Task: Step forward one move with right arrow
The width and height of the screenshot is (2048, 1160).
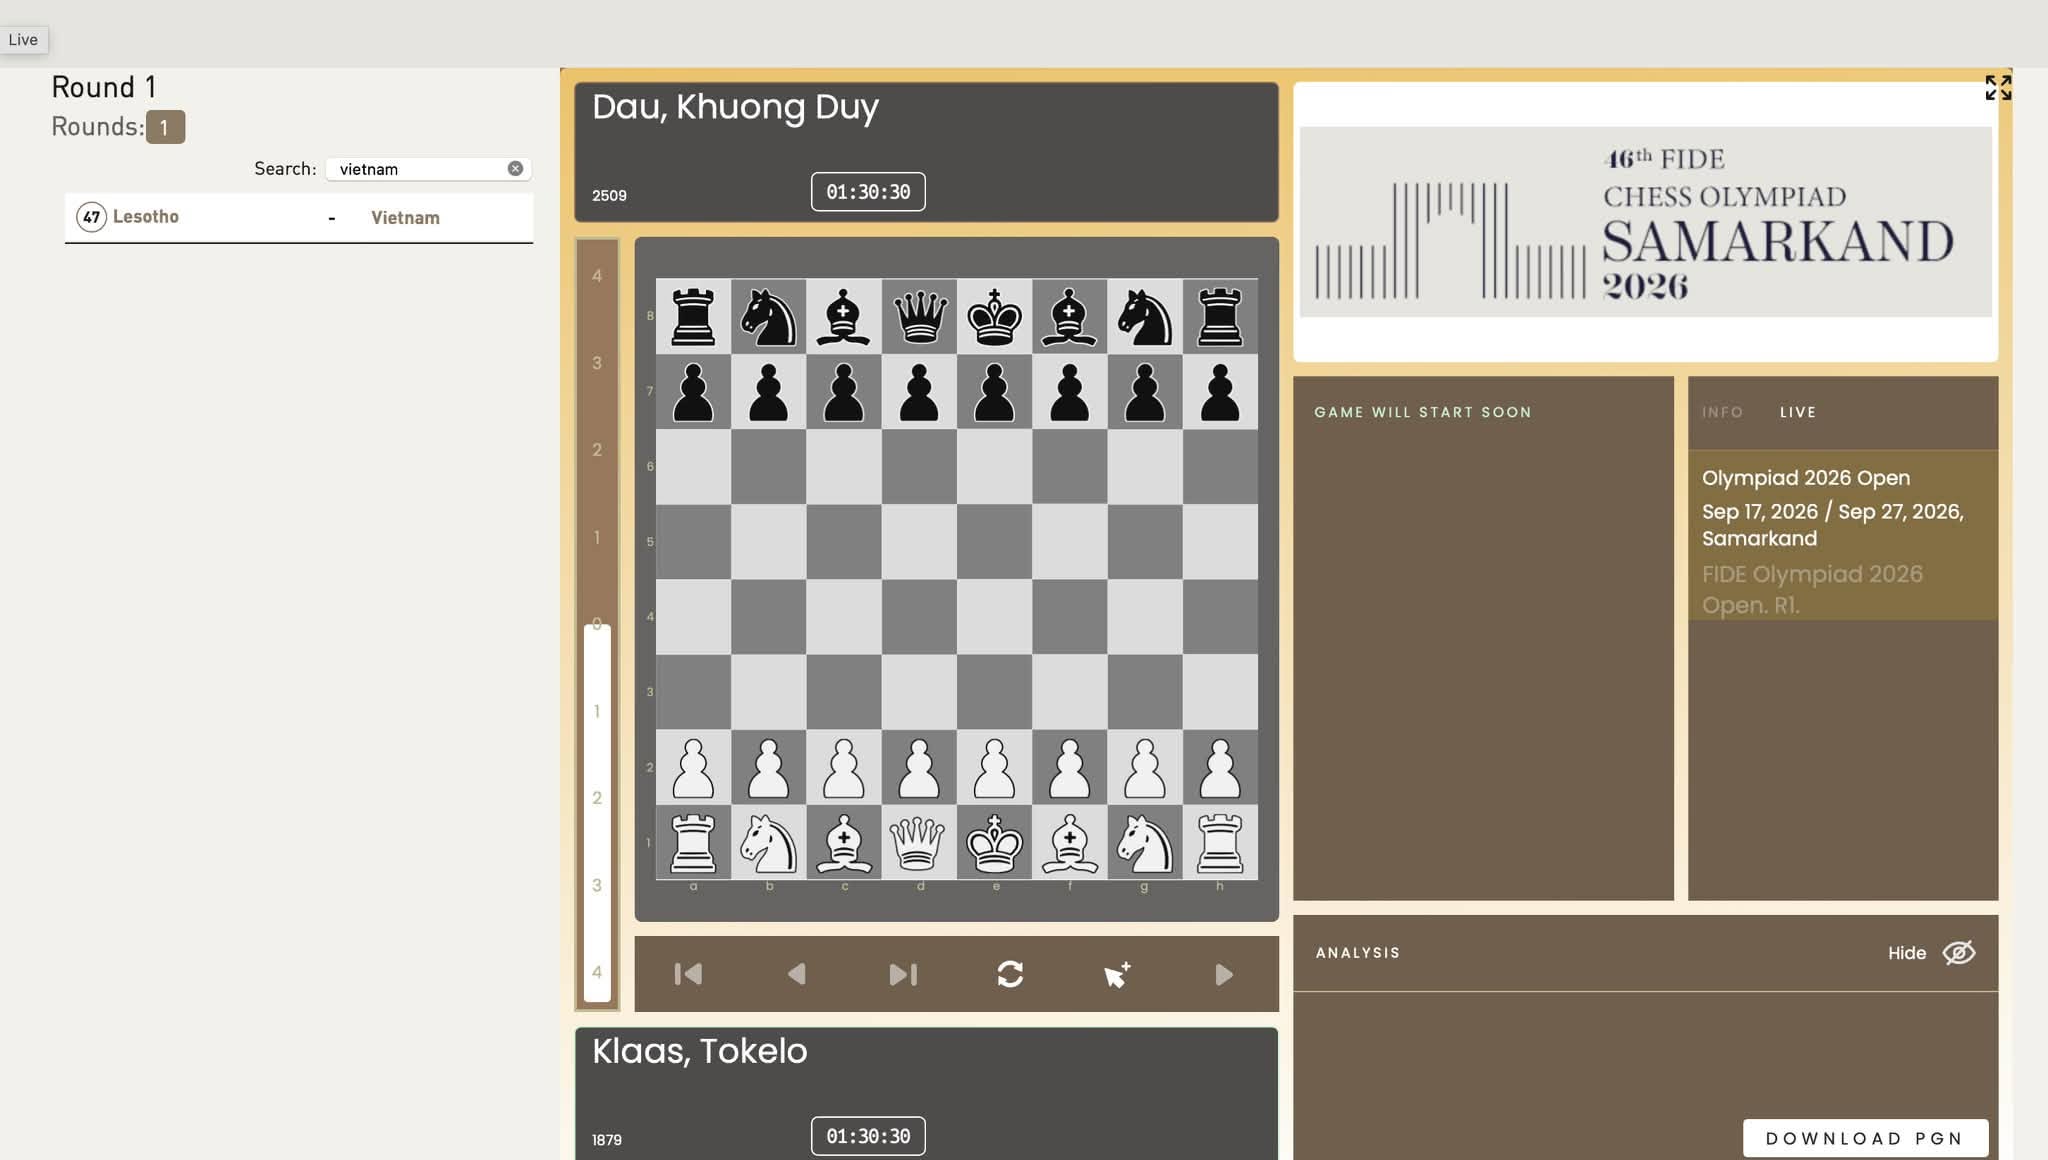Action: [1224, 974]
